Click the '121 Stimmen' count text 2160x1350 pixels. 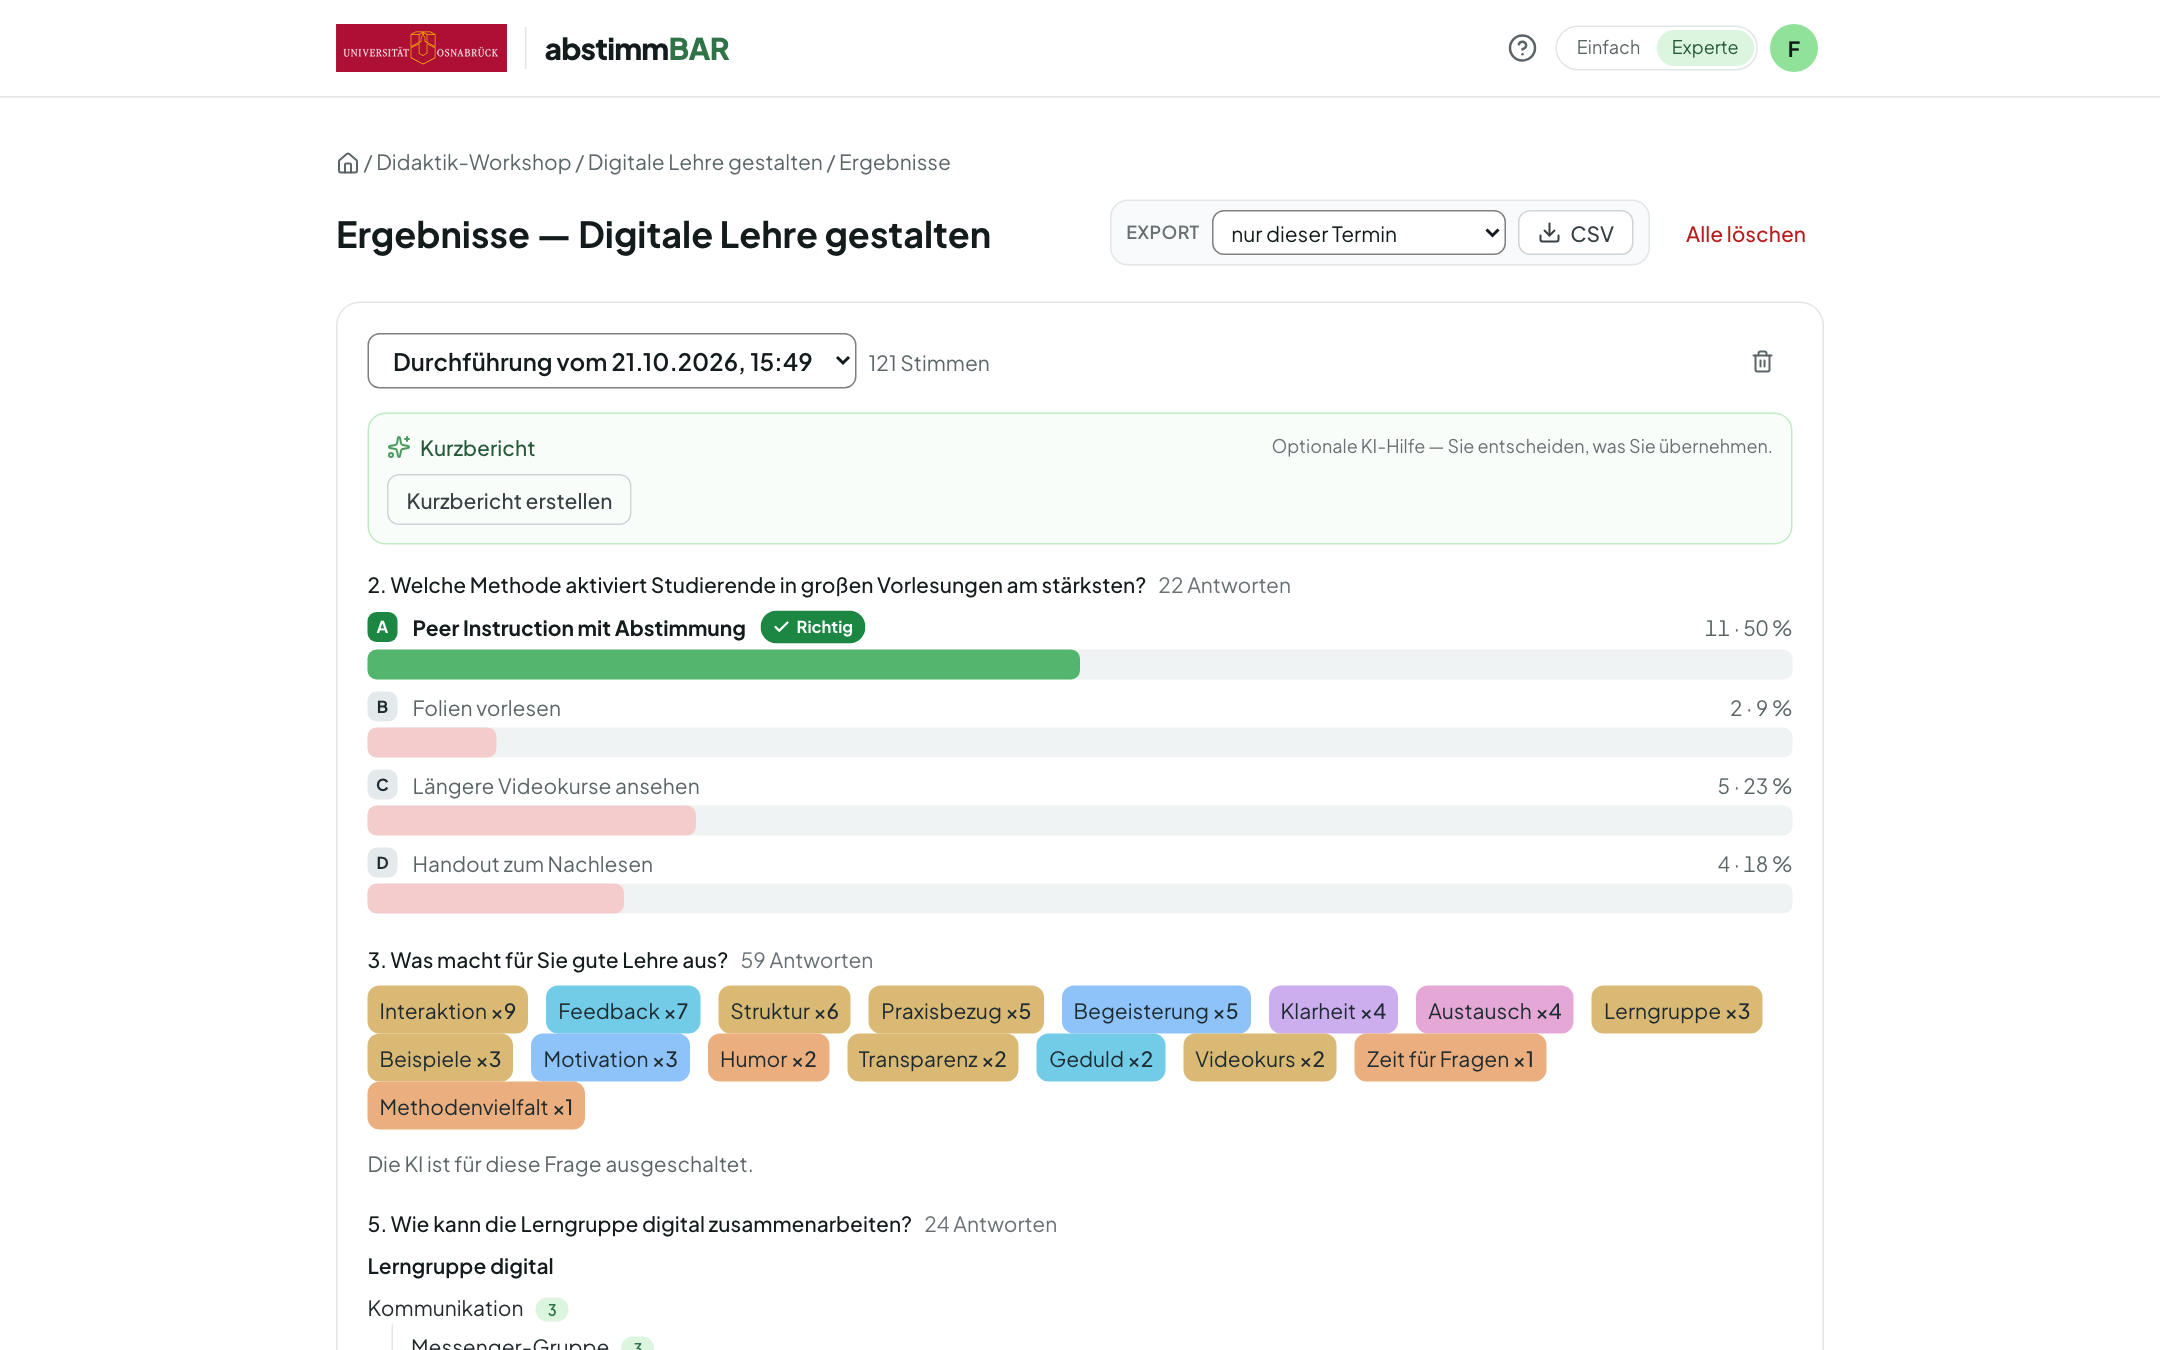[929, 363]
